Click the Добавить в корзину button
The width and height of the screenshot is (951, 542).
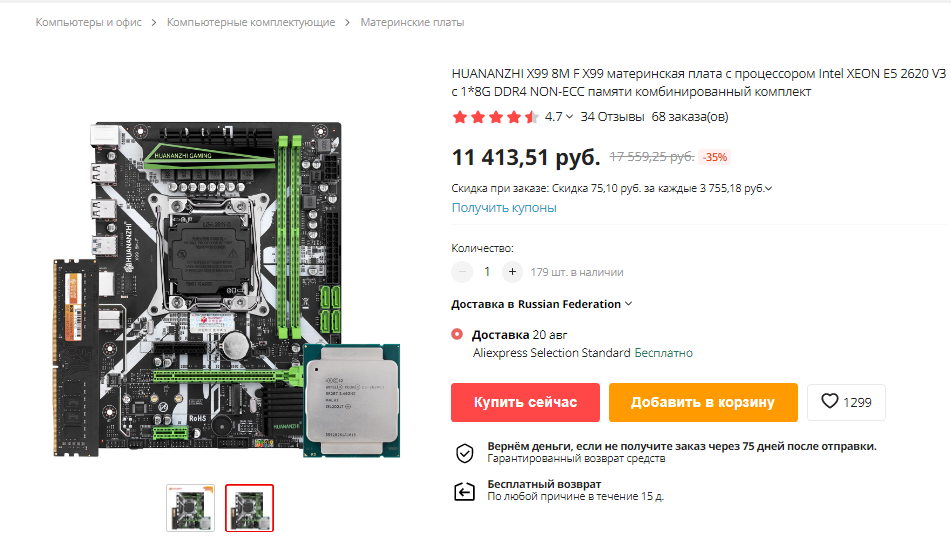pos(703,402)
